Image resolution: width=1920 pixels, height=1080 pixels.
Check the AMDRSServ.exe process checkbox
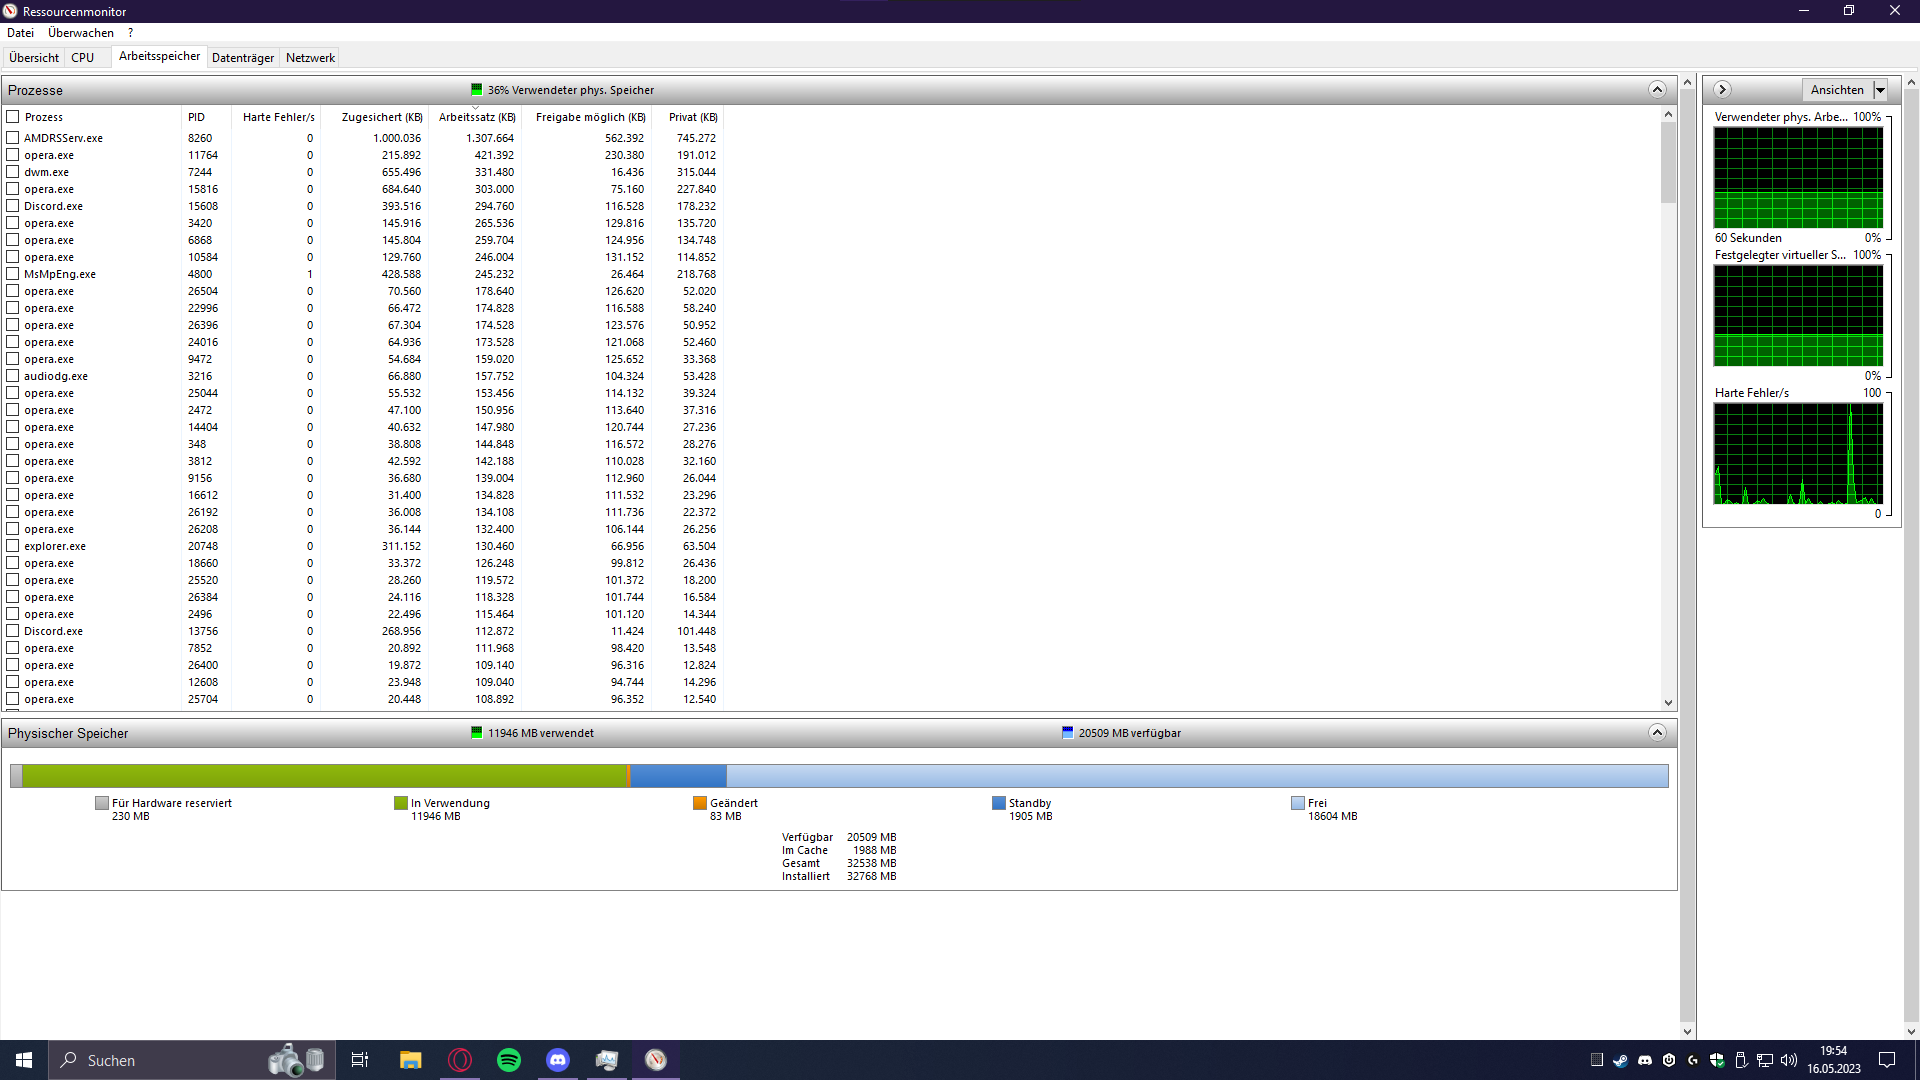(13, 138)
